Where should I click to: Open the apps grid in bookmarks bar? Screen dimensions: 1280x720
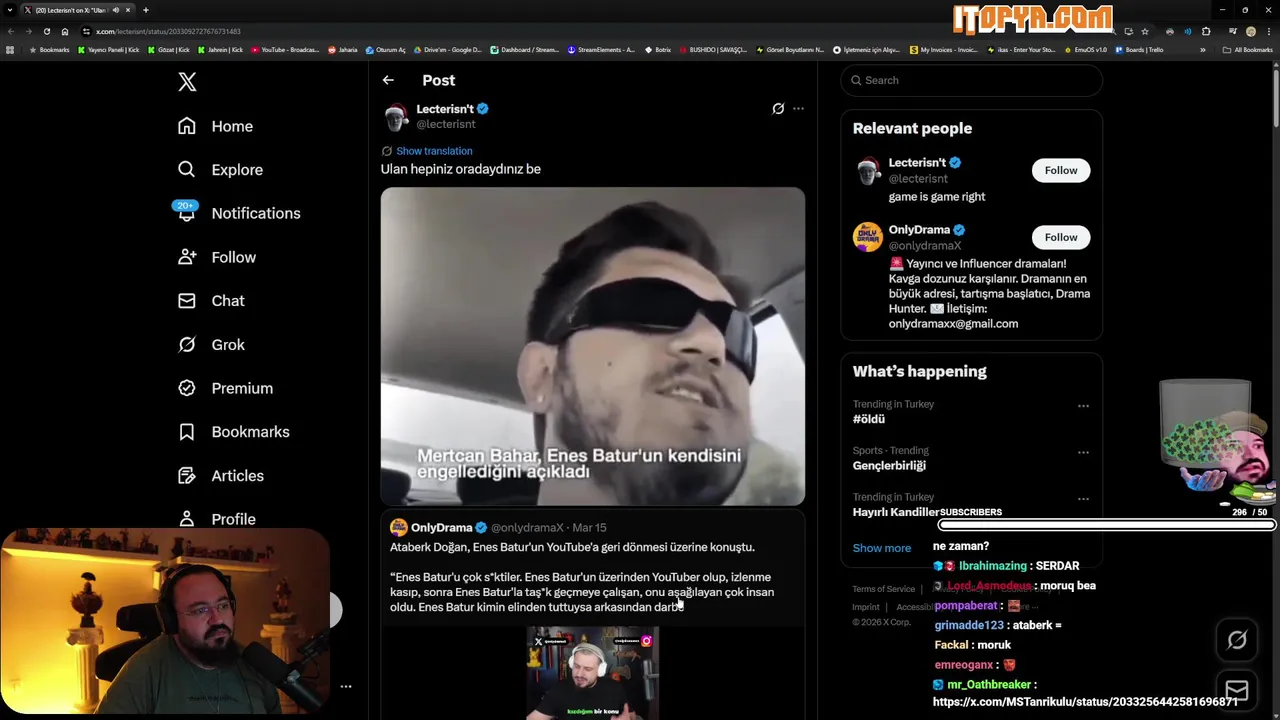click(10, 49)
